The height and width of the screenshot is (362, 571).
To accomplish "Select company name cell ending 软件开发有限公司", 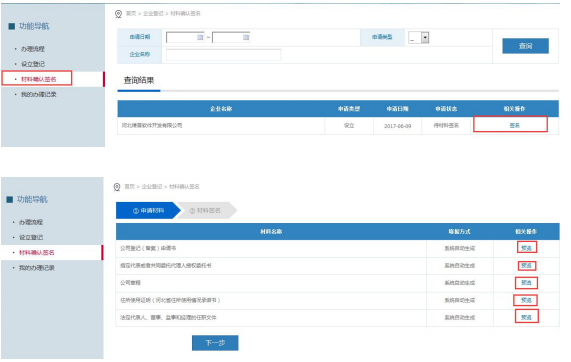I will click(152, 125).
